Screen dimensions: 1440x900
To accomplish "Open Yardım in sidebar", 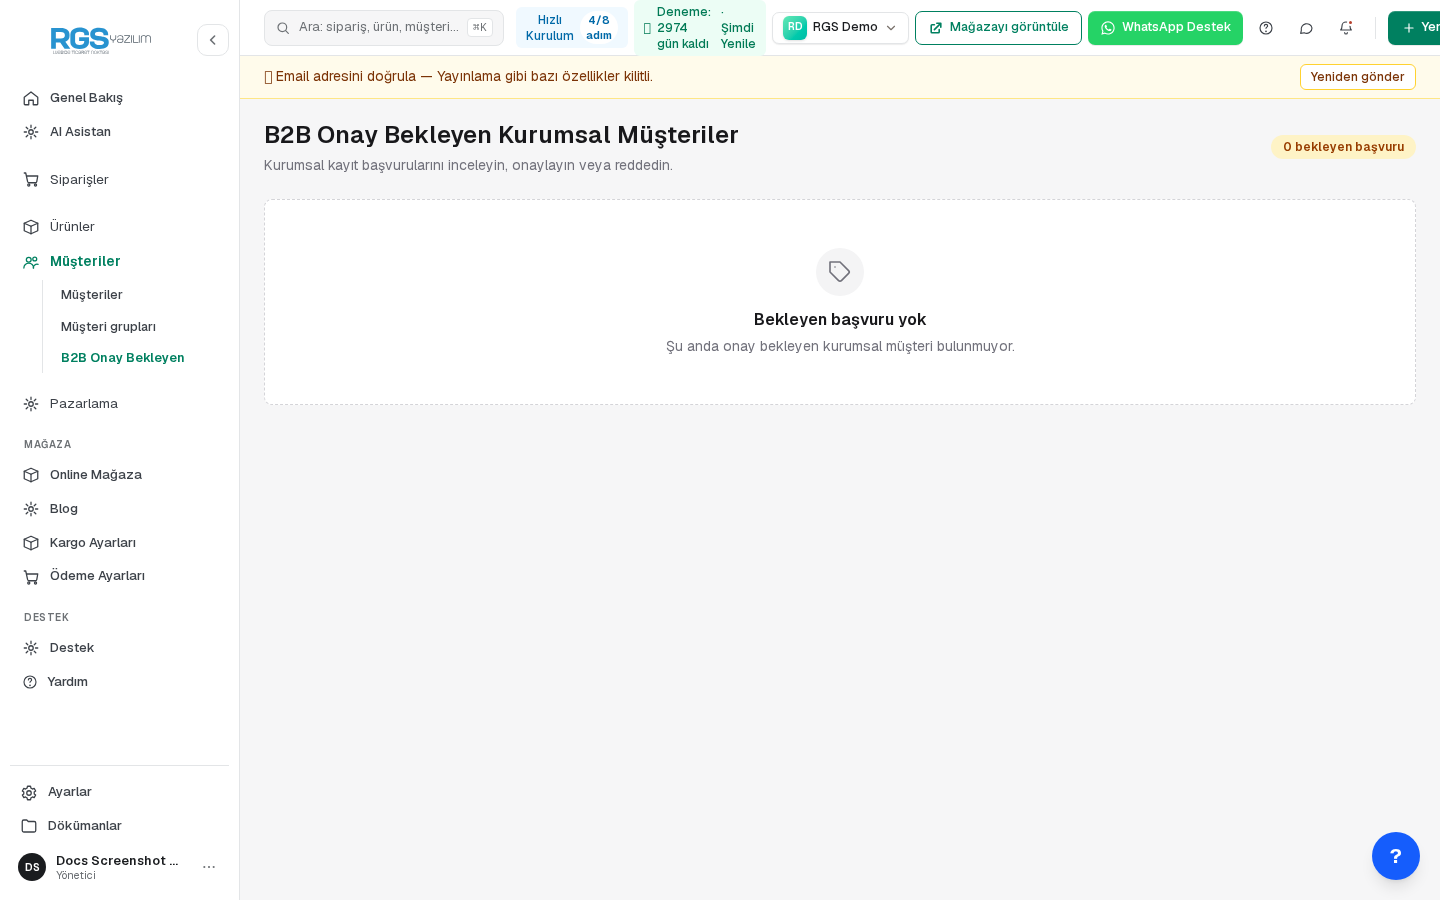I will [x=120, y=682].
